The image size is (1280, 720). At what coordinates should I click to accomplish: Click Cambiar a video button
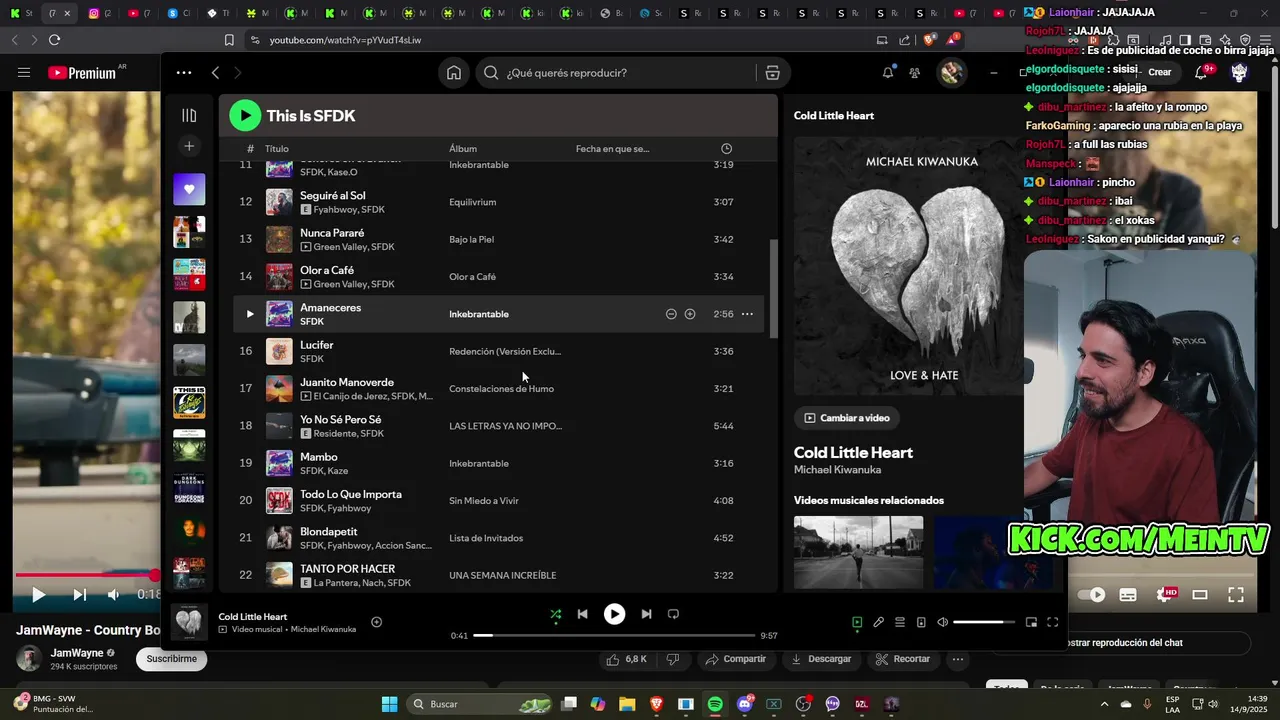pyautogui.click(x=846, y=418)
